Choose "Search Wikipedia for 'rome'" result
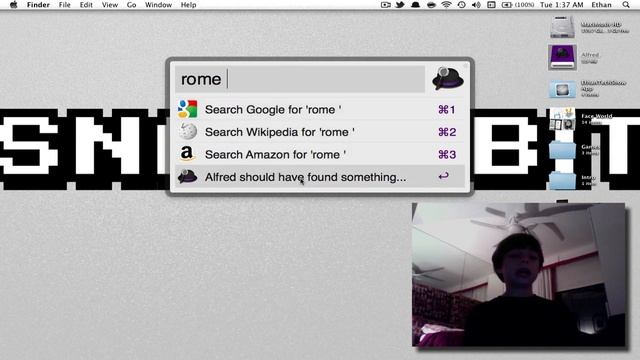 [320, 132]
